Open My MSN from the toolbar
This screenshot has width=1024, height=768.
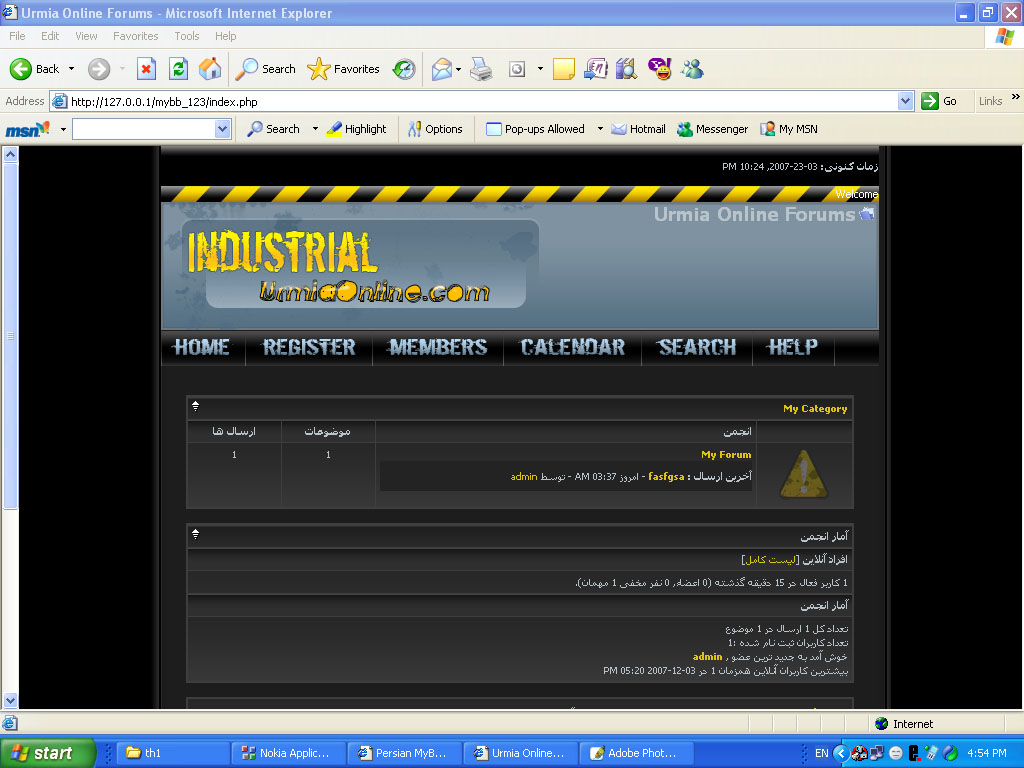pyautogui.click(x=789, y=129)
